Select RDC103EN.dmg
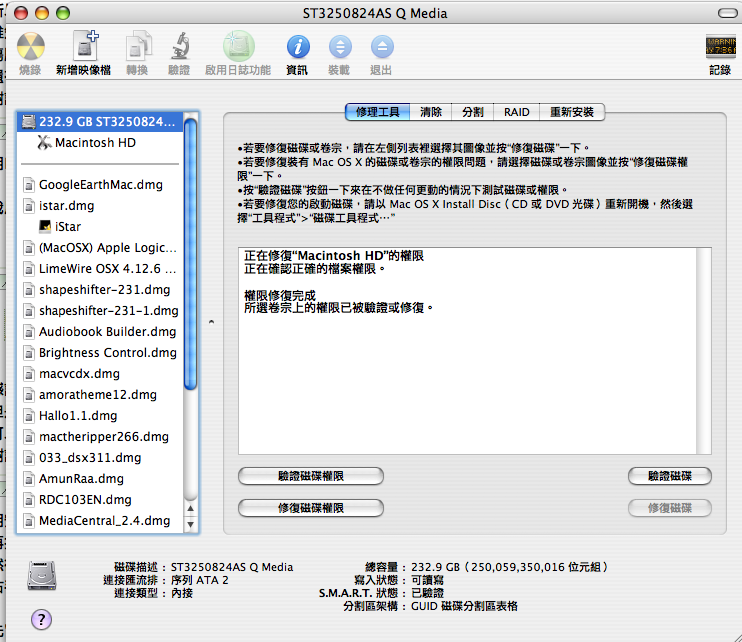This screenshot has height=642, width=742. click(x=100, y=500)
